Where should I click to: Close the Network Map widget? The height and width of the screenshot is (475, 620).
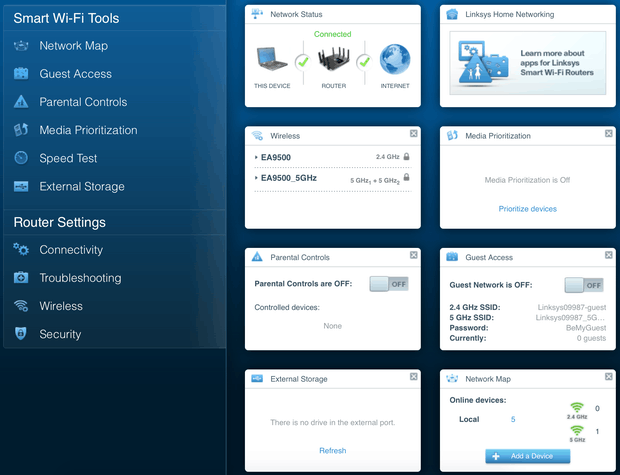click(609, 377)
